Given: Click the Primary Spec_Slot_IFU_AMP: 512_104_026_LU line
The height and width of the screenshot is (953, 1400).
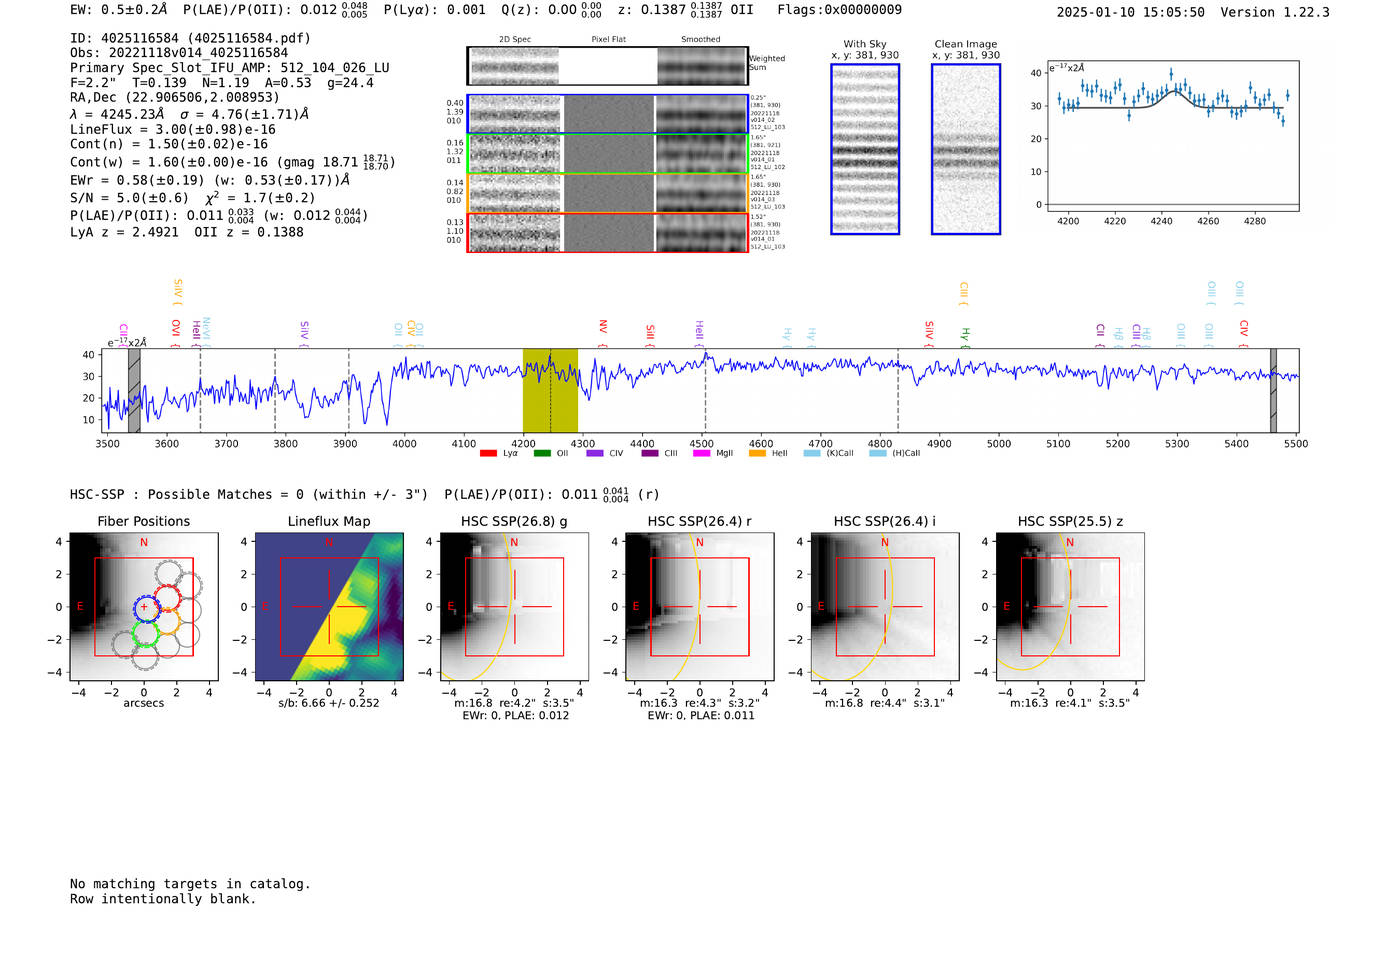Looking at the screenshot, I should pyautogui.click(x=230, y=68).
